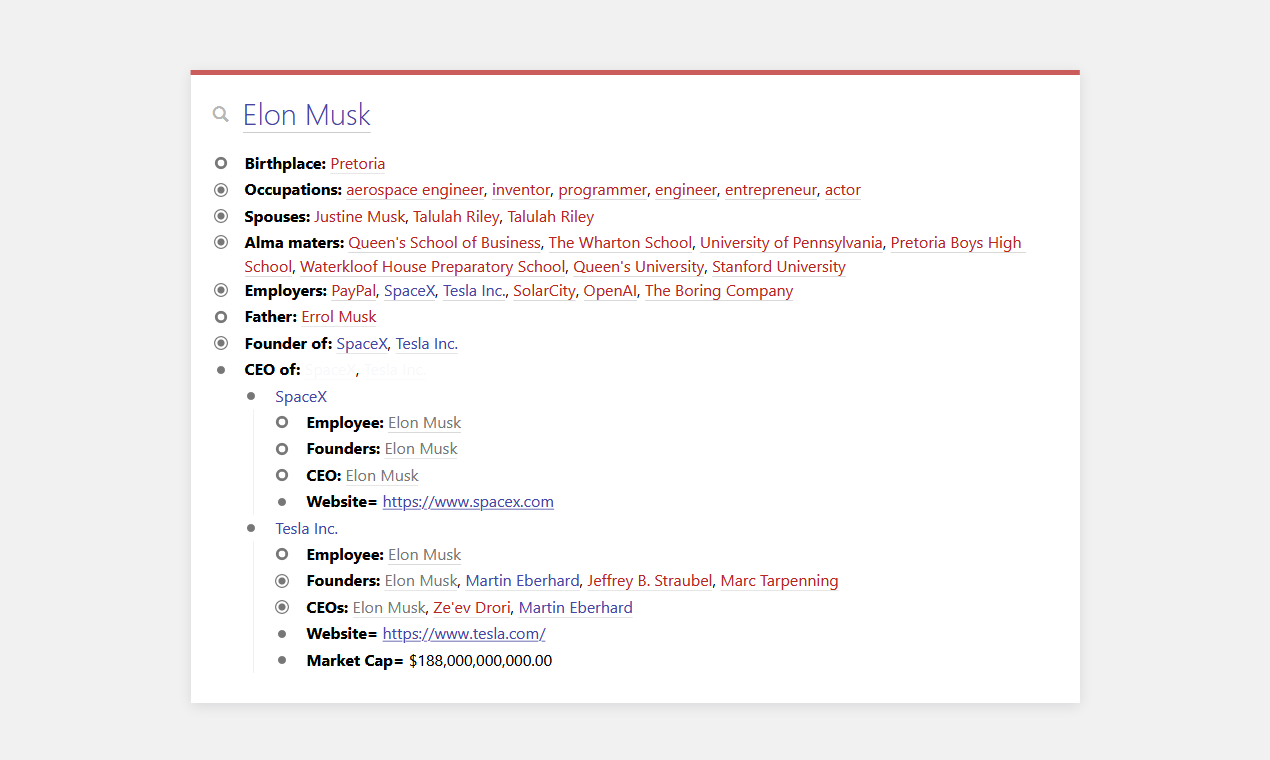The image size is (1270, 760).
Task: Click the SpaceX Founders row bullet
Action: 282,449
